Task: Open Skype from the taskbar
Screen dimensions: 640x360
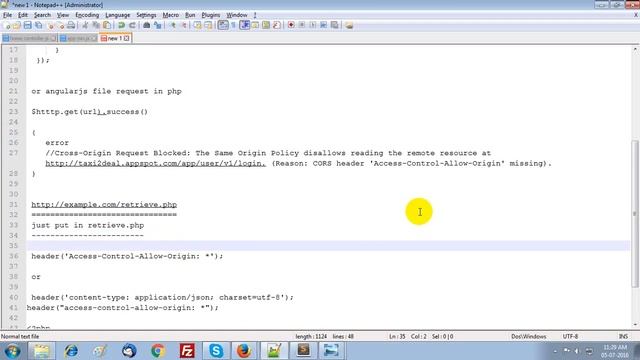Action: pyautogui.click(x=216, y=351)
